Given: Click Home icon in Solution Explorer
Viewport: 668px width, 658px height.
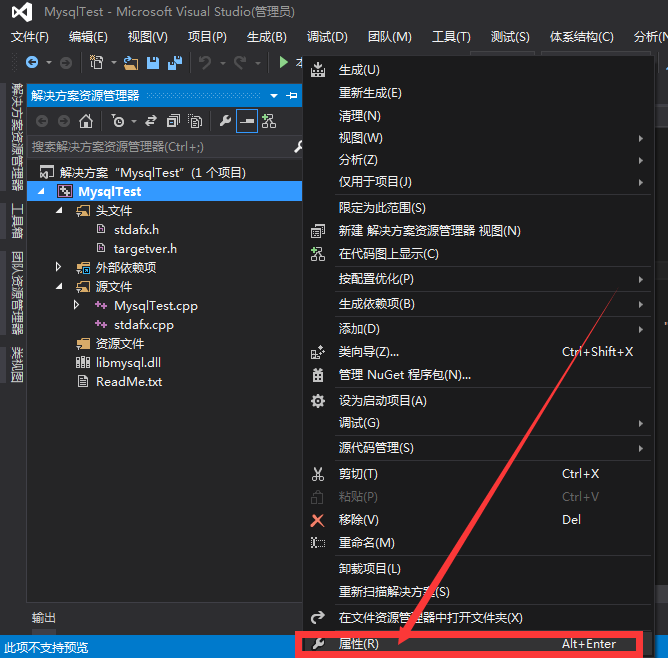Looking at the screenshot, I should (x=86, y=121).
